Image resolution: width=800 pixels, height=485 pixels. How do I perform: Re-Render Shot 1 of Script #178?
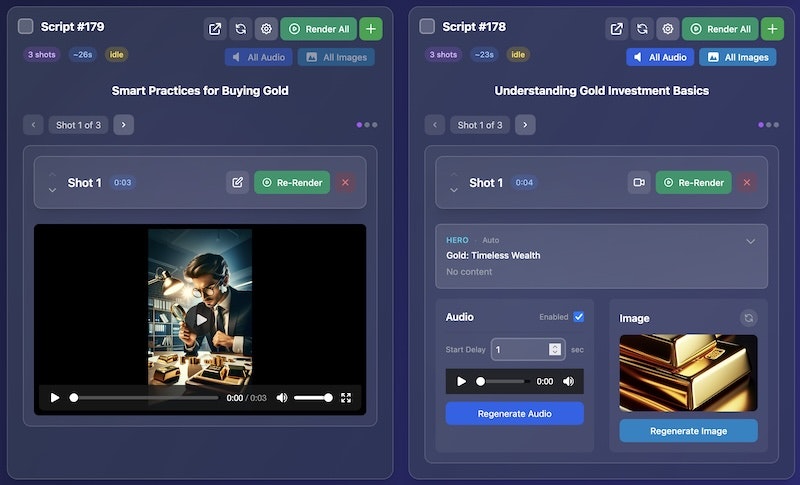tap(693, 183)
